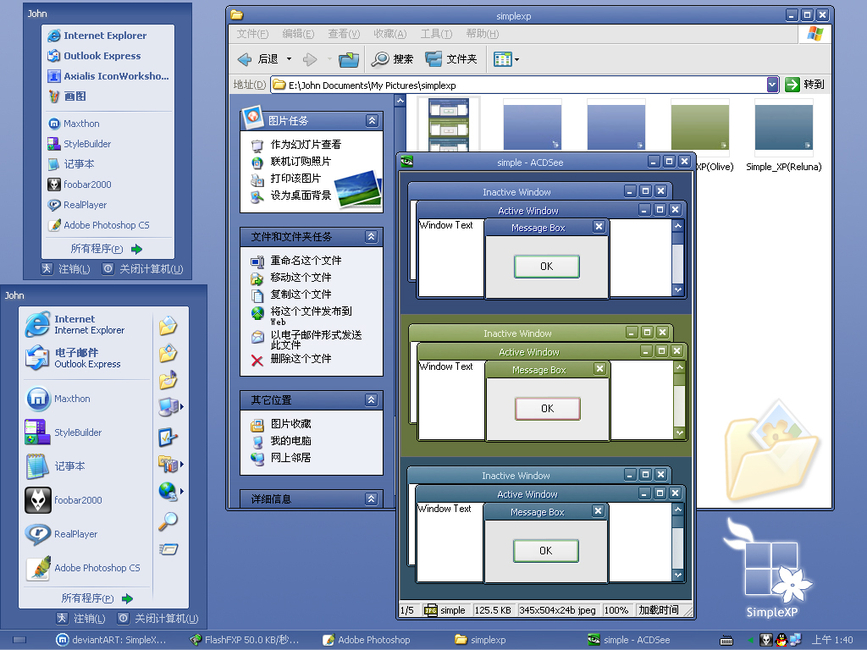Click 注销(L) in upper start menu
This screenshot has width=867, height=650.
66,269
